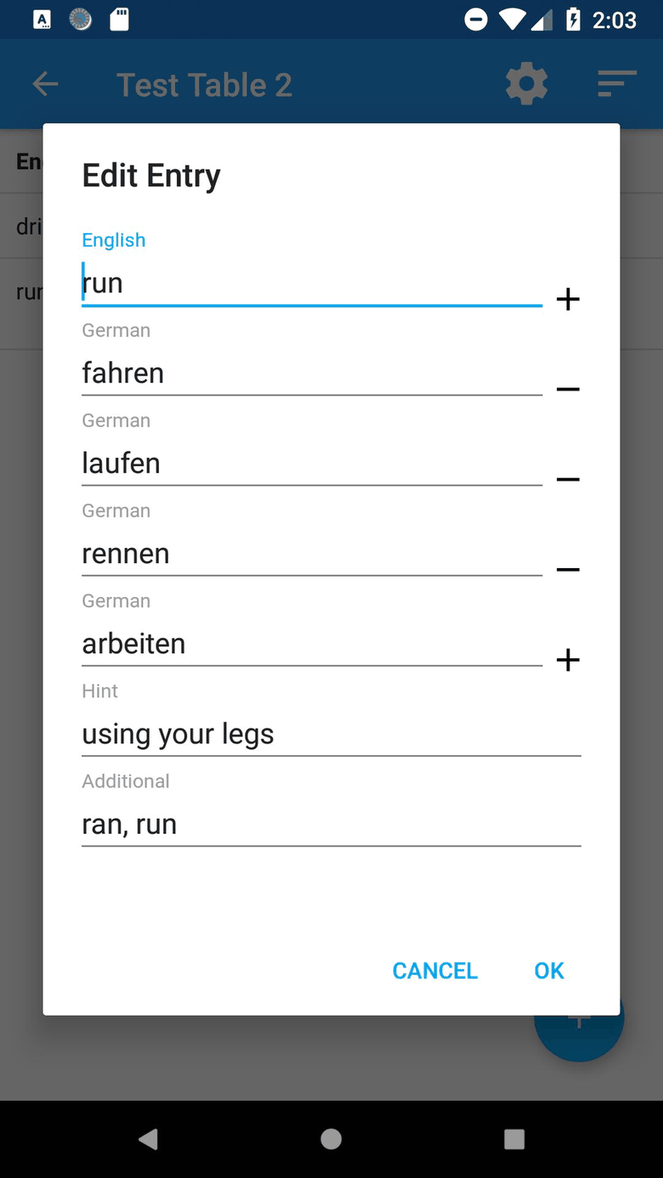Confirm changes with OK
The width and height of the screenshot is (663, 1178).
point(548,970)
